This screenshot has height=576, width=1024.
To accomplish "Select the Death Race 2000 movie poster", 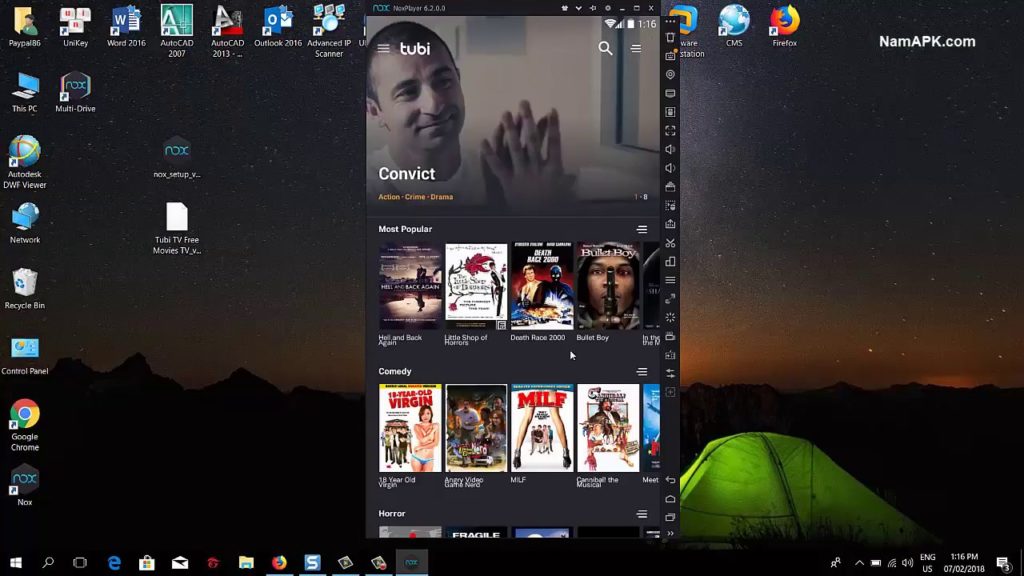I will pos(541,286).
